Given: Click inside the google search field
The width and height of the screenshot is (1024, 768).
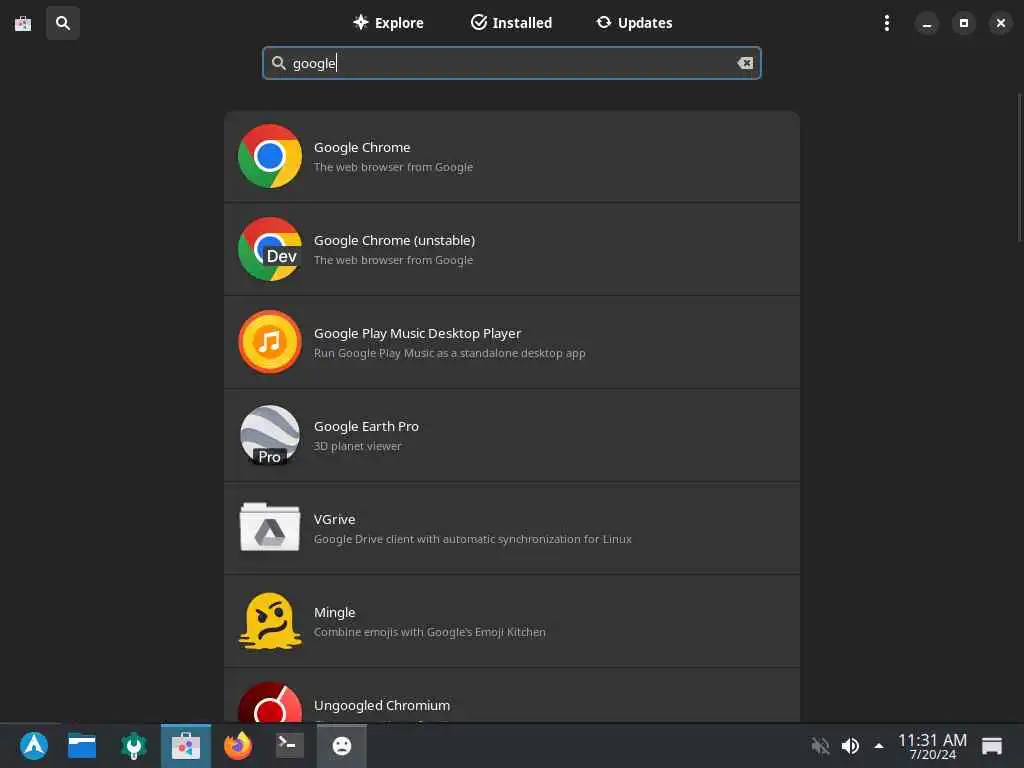Looking at the screenshot, I should [511, 63].
